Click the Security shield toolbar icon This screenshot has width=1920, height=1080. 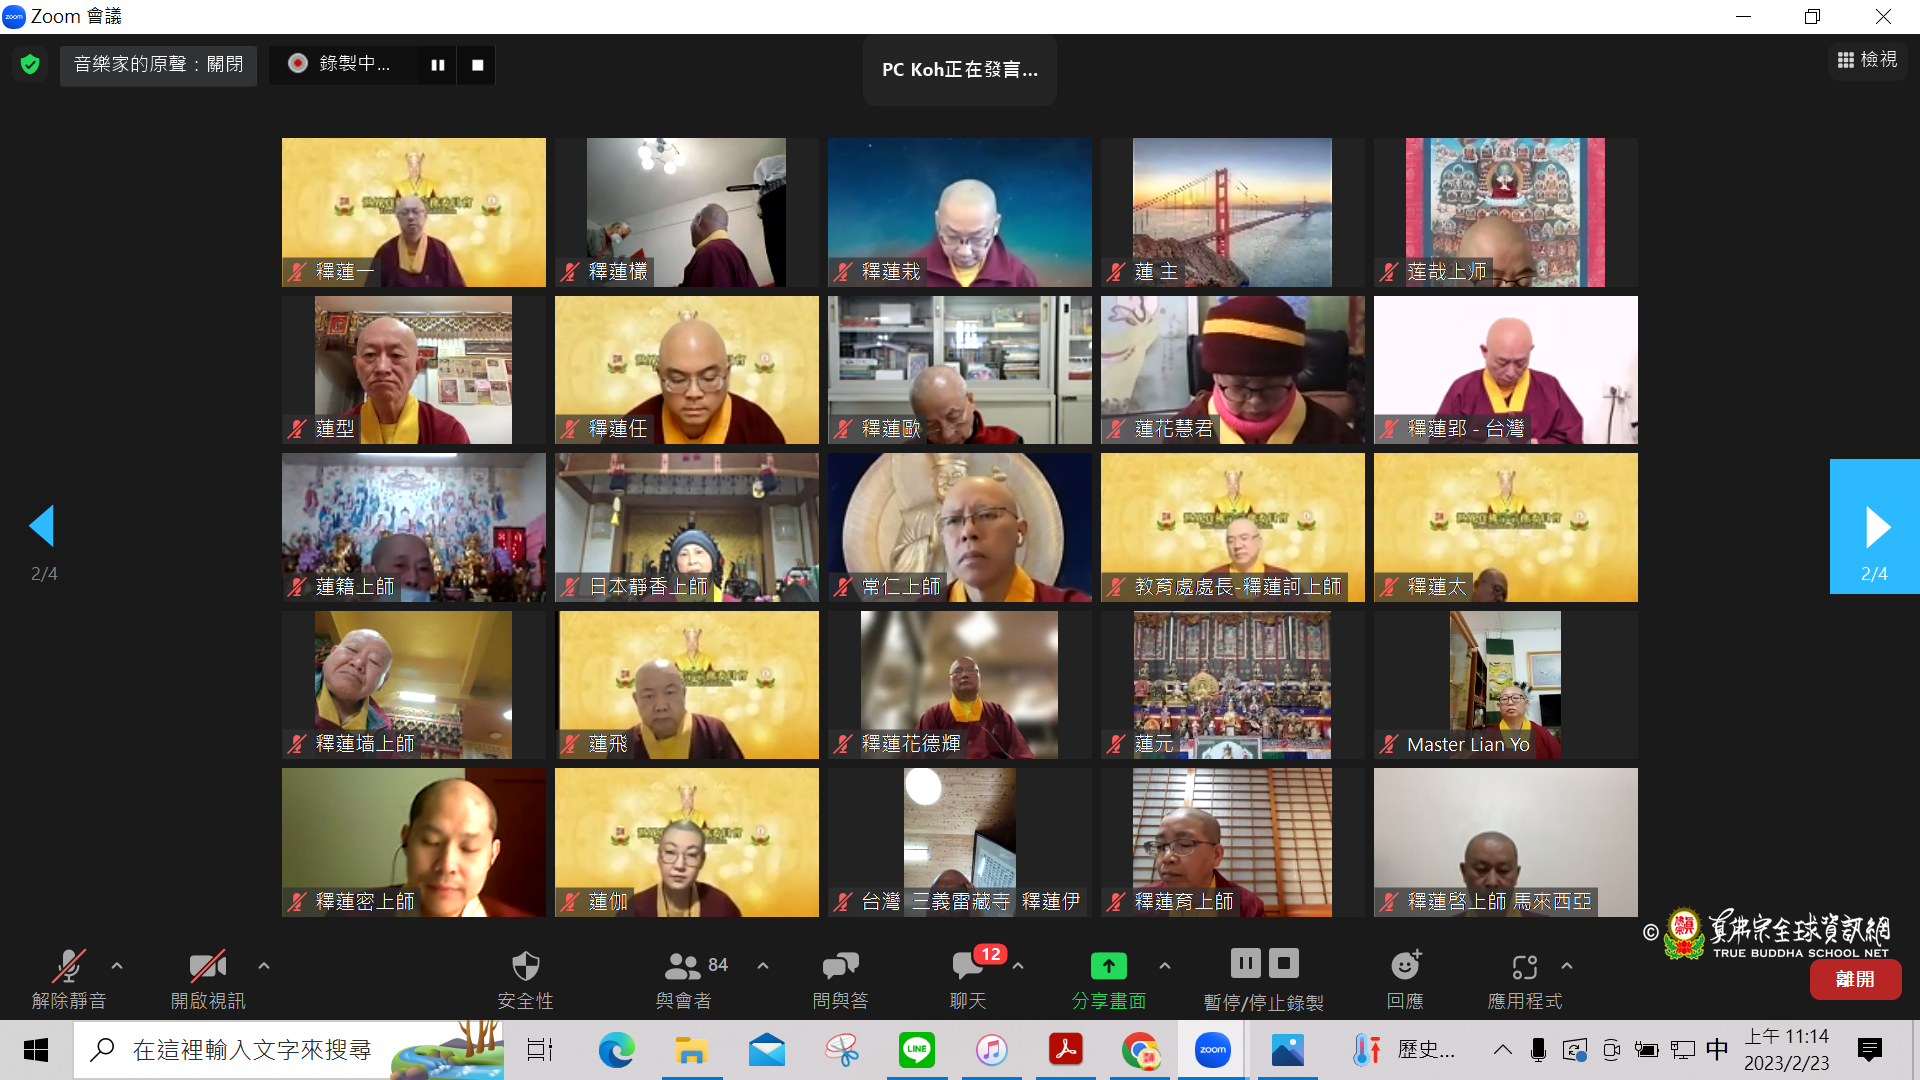(x=525, y=967)
